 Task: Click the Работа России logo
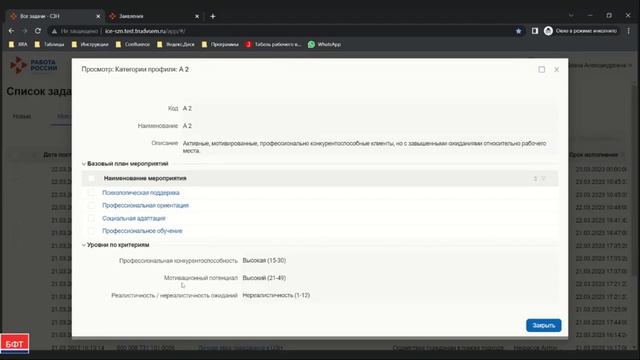point(34,65)
